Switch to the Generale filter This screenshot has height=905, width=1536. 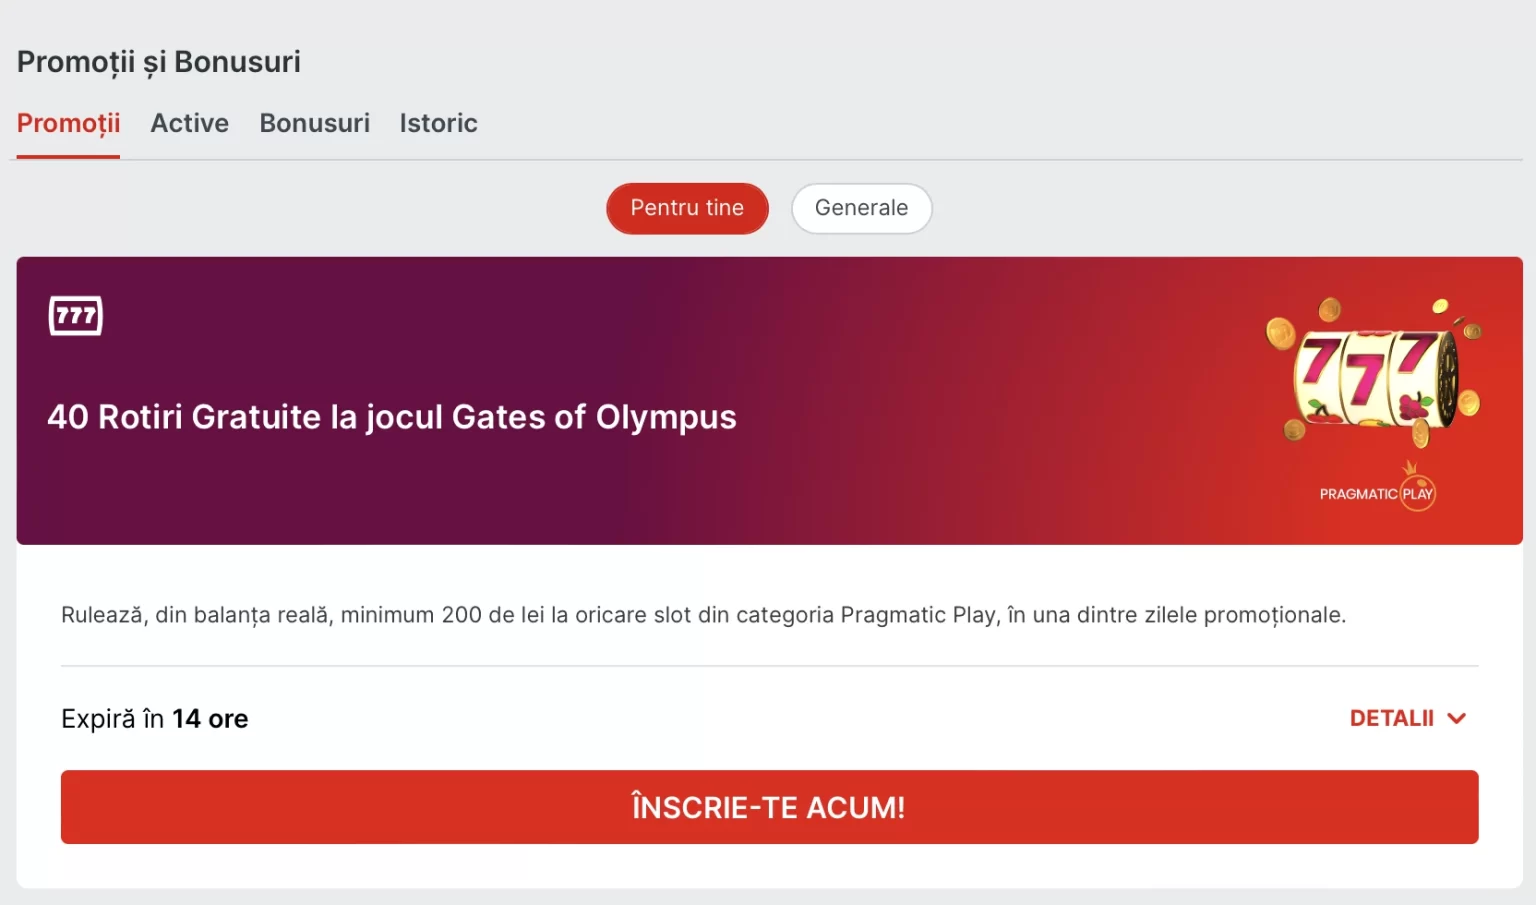[861, 208]
